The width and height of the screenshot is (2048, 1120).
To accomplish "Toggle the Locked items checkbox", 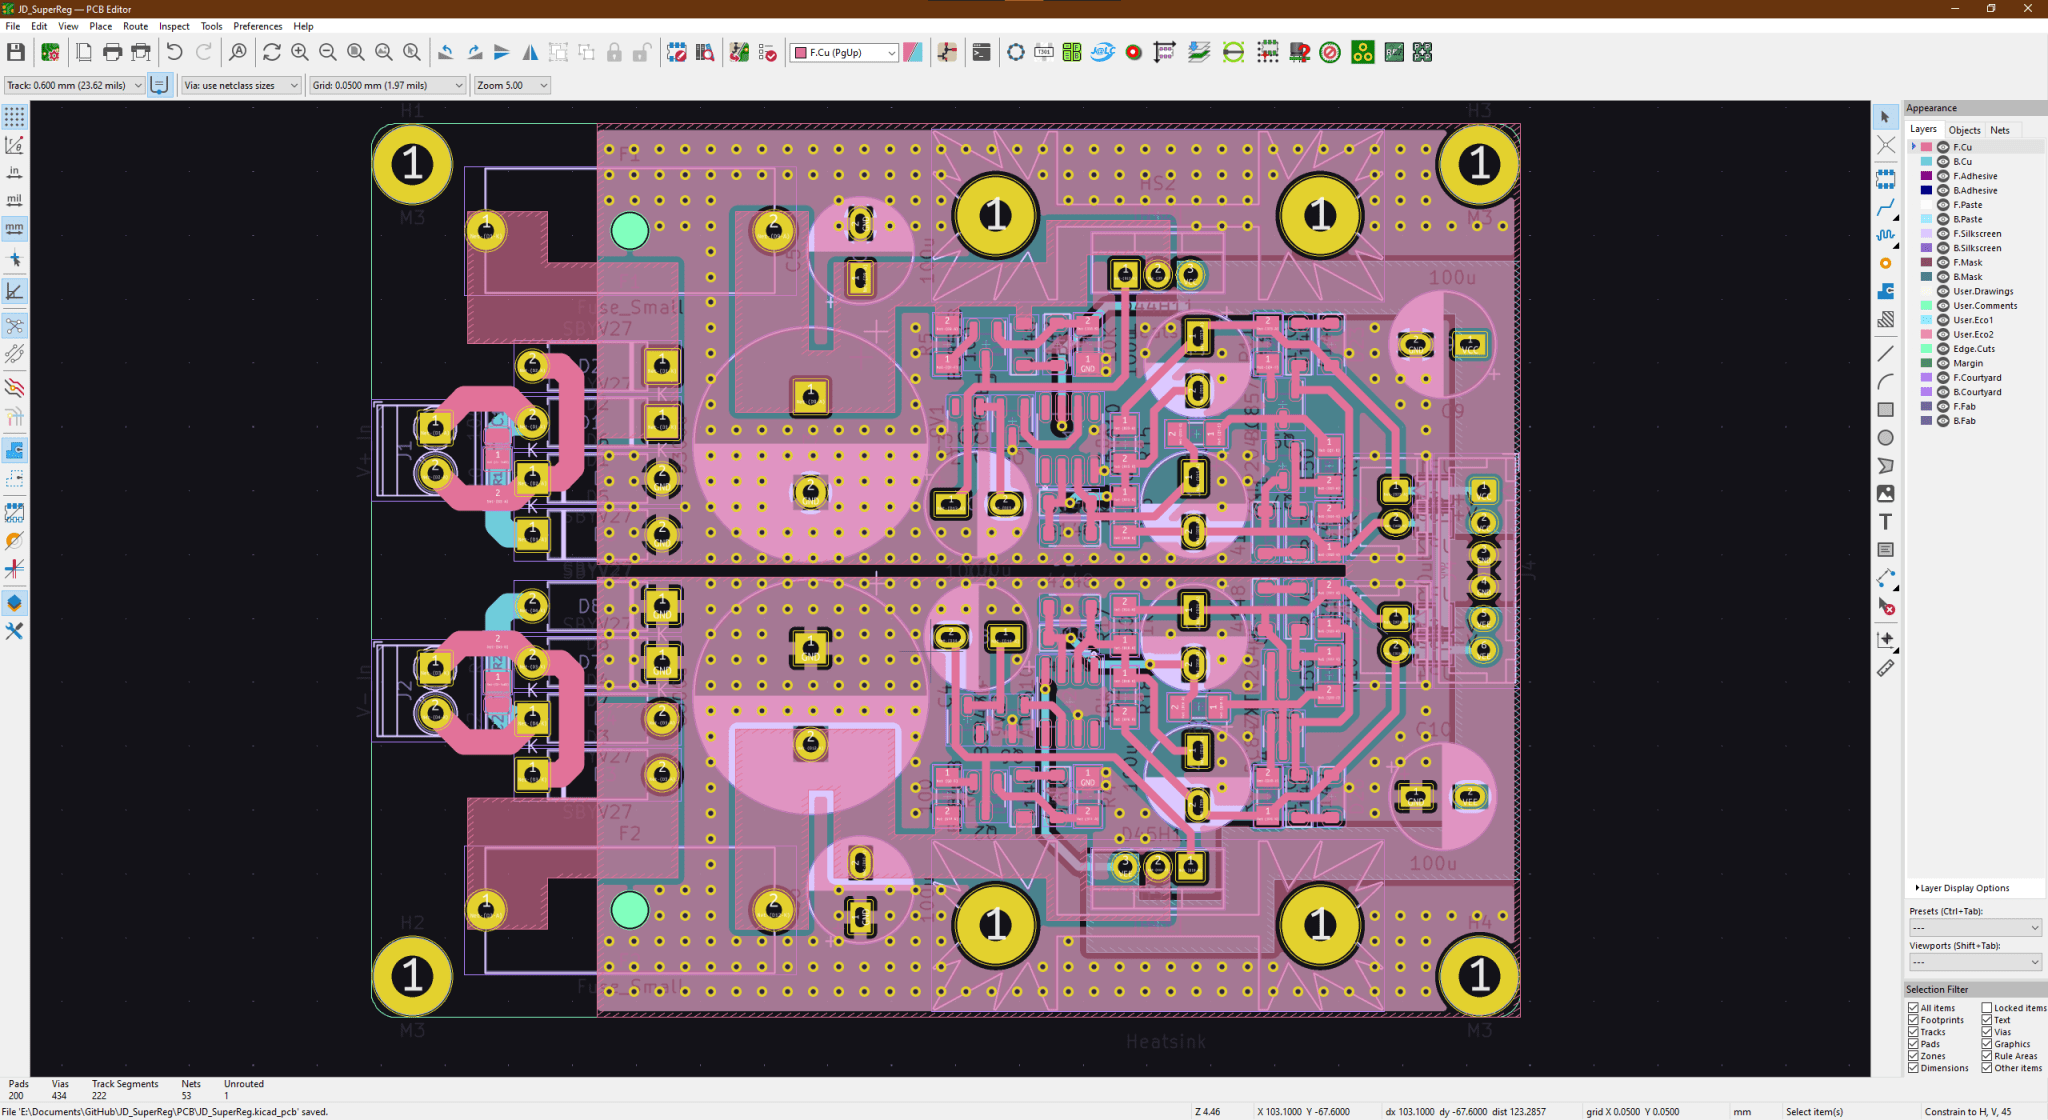I will [x=1987, y=1008].
